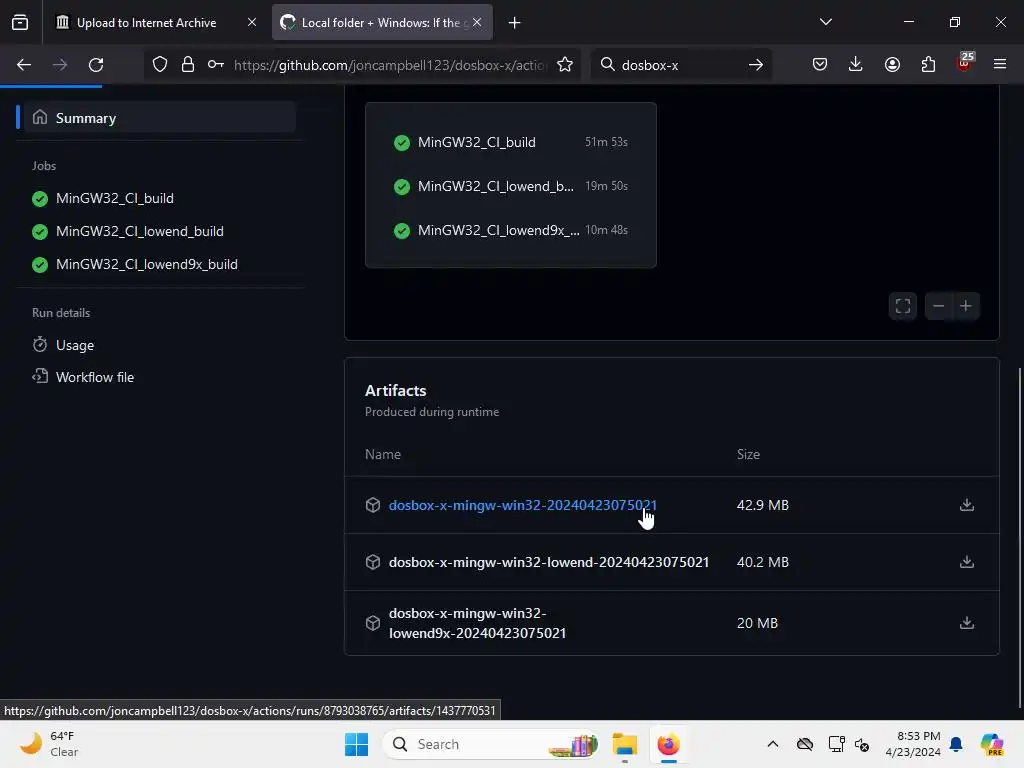The image size is (1024, 768).
Task: Click Firefox icon in taskbar
Action: (x=669, y=744)
